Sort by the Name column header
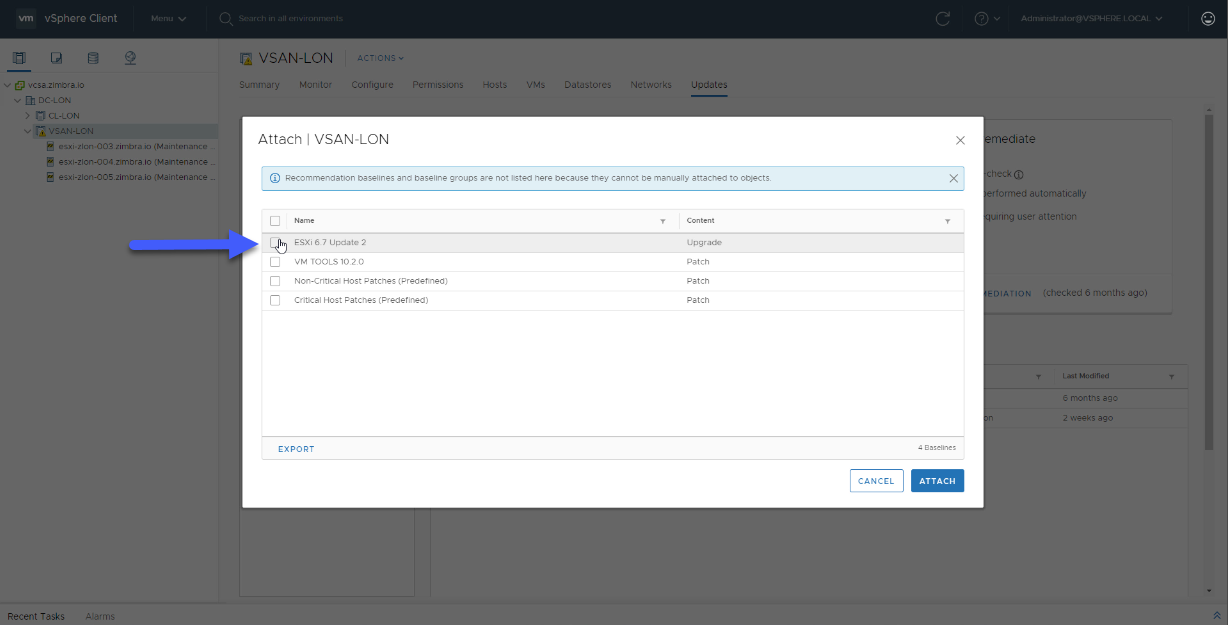1228x625 pixels. pos(304,221)
